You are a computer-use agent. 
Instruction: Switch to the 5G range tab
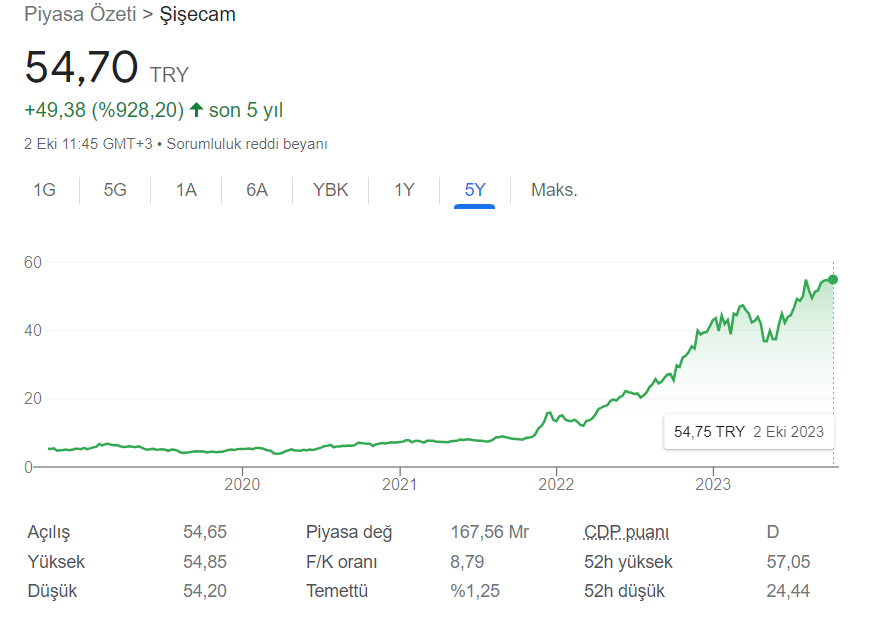click(115, 190)
